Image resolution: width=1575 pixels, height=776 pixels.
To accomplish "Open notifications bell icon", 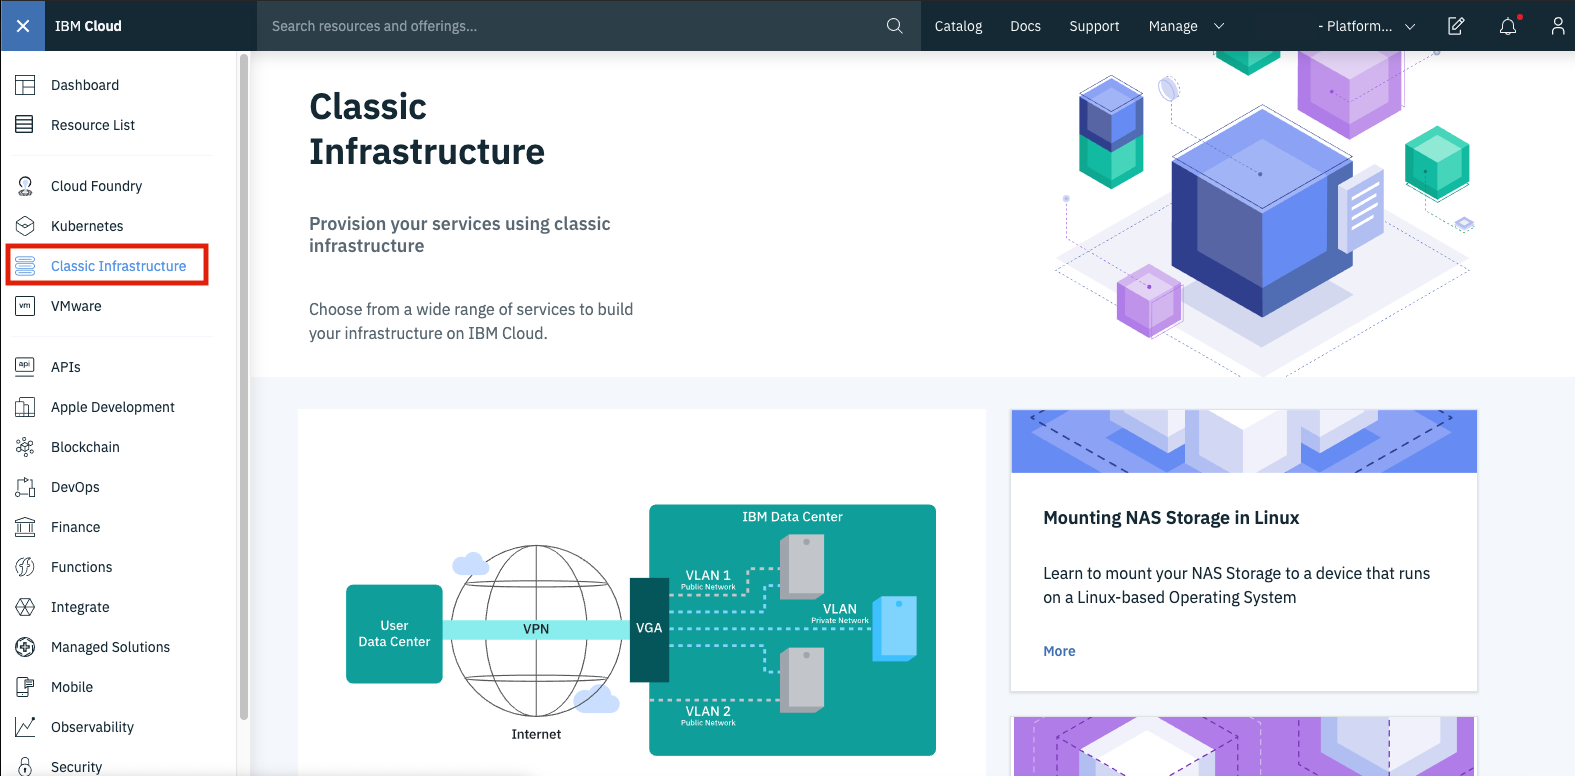I will 1508,26.
